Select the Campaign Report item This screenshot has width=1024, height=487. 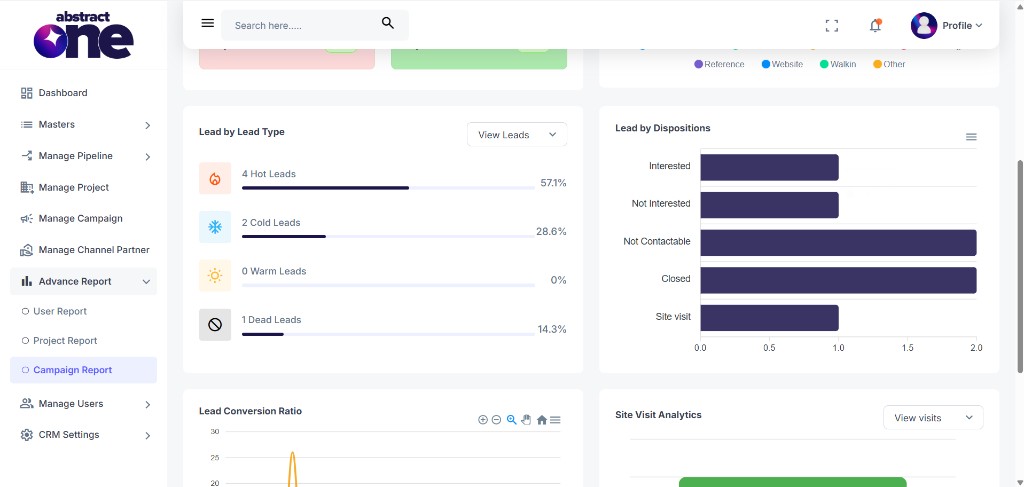[84, 370]
